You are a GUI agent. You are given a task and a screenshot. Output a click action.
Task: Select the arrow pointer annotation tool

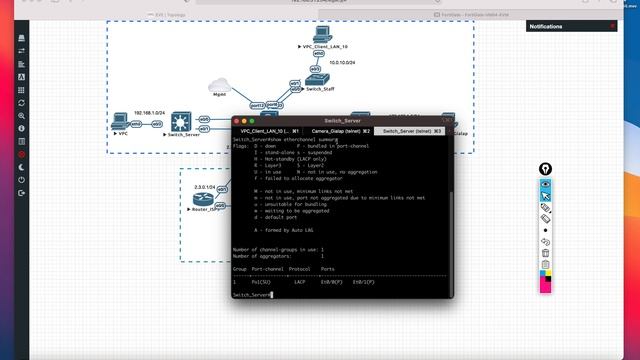point(545,196)
